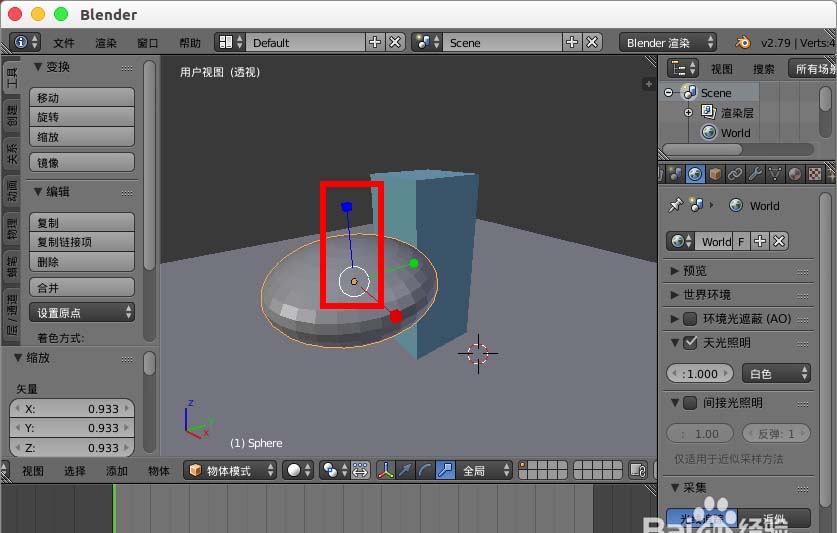Collapse the Scene tree node in outliner

click(668, 93)
